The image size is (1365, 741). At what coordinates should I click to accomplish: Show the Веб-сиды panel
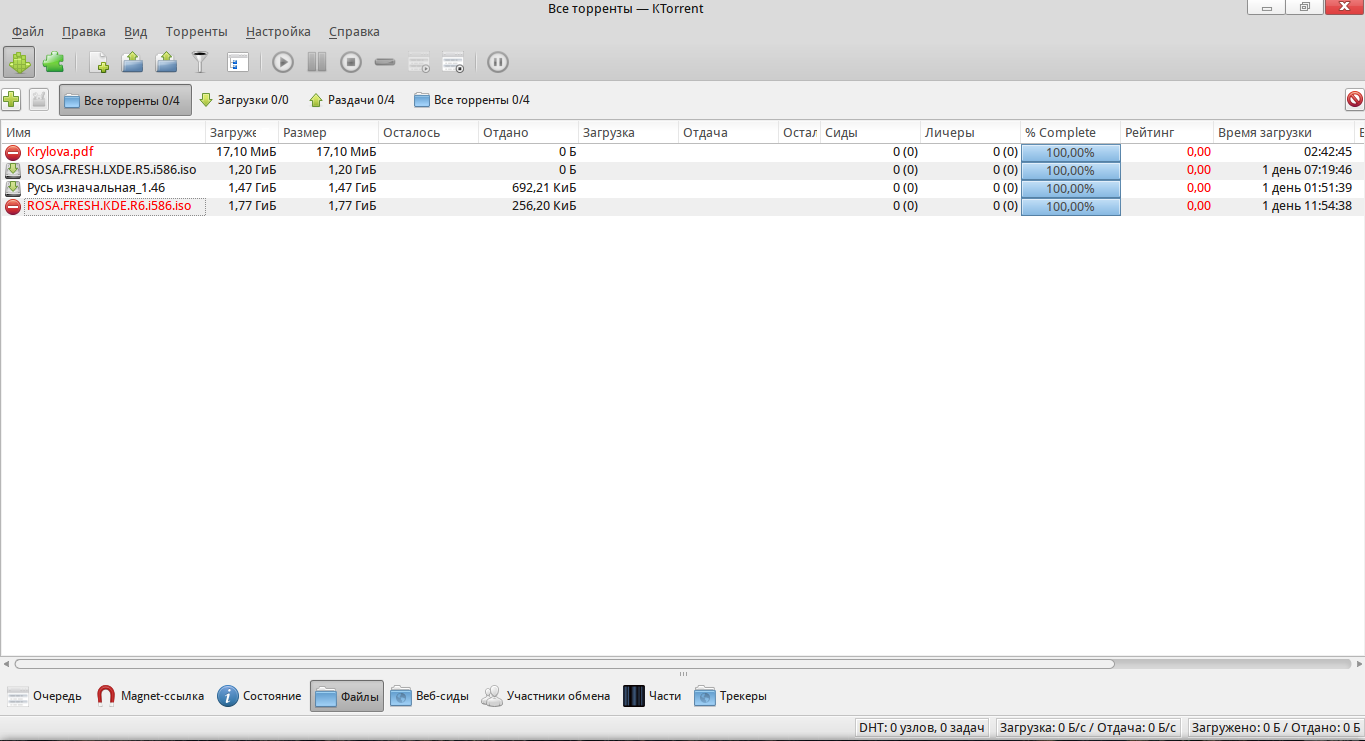(x=429, y=696)
